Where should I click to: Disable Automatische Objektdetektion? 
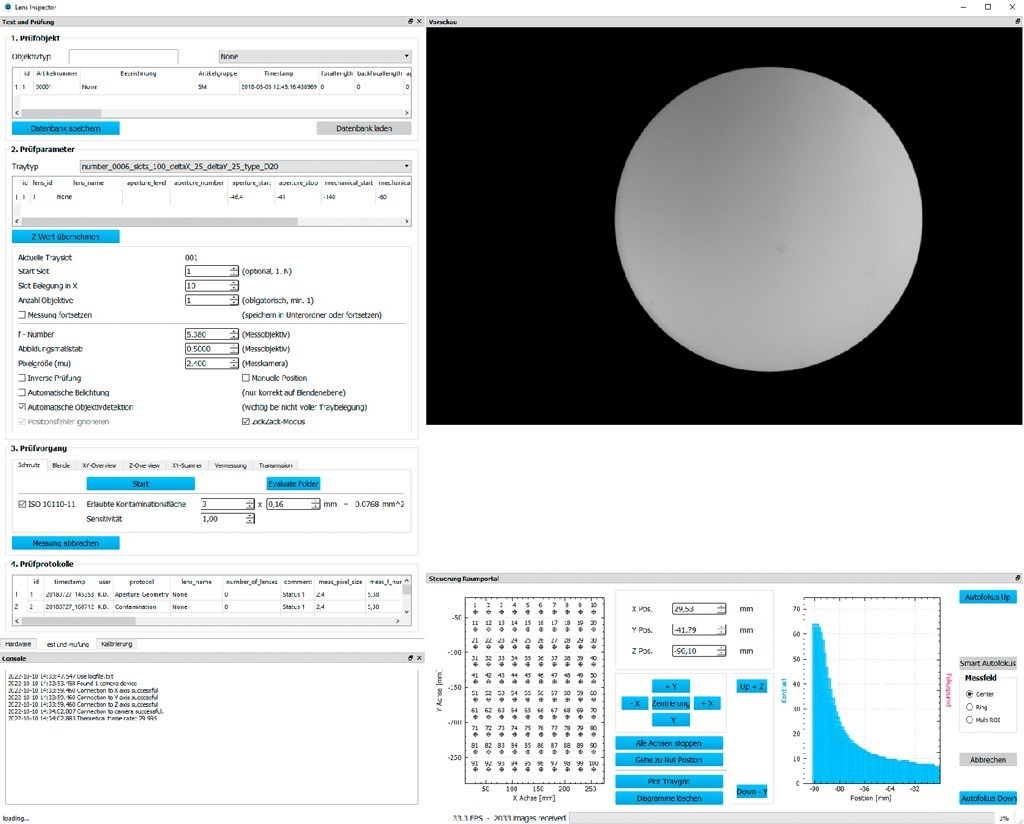pos(22,407)
